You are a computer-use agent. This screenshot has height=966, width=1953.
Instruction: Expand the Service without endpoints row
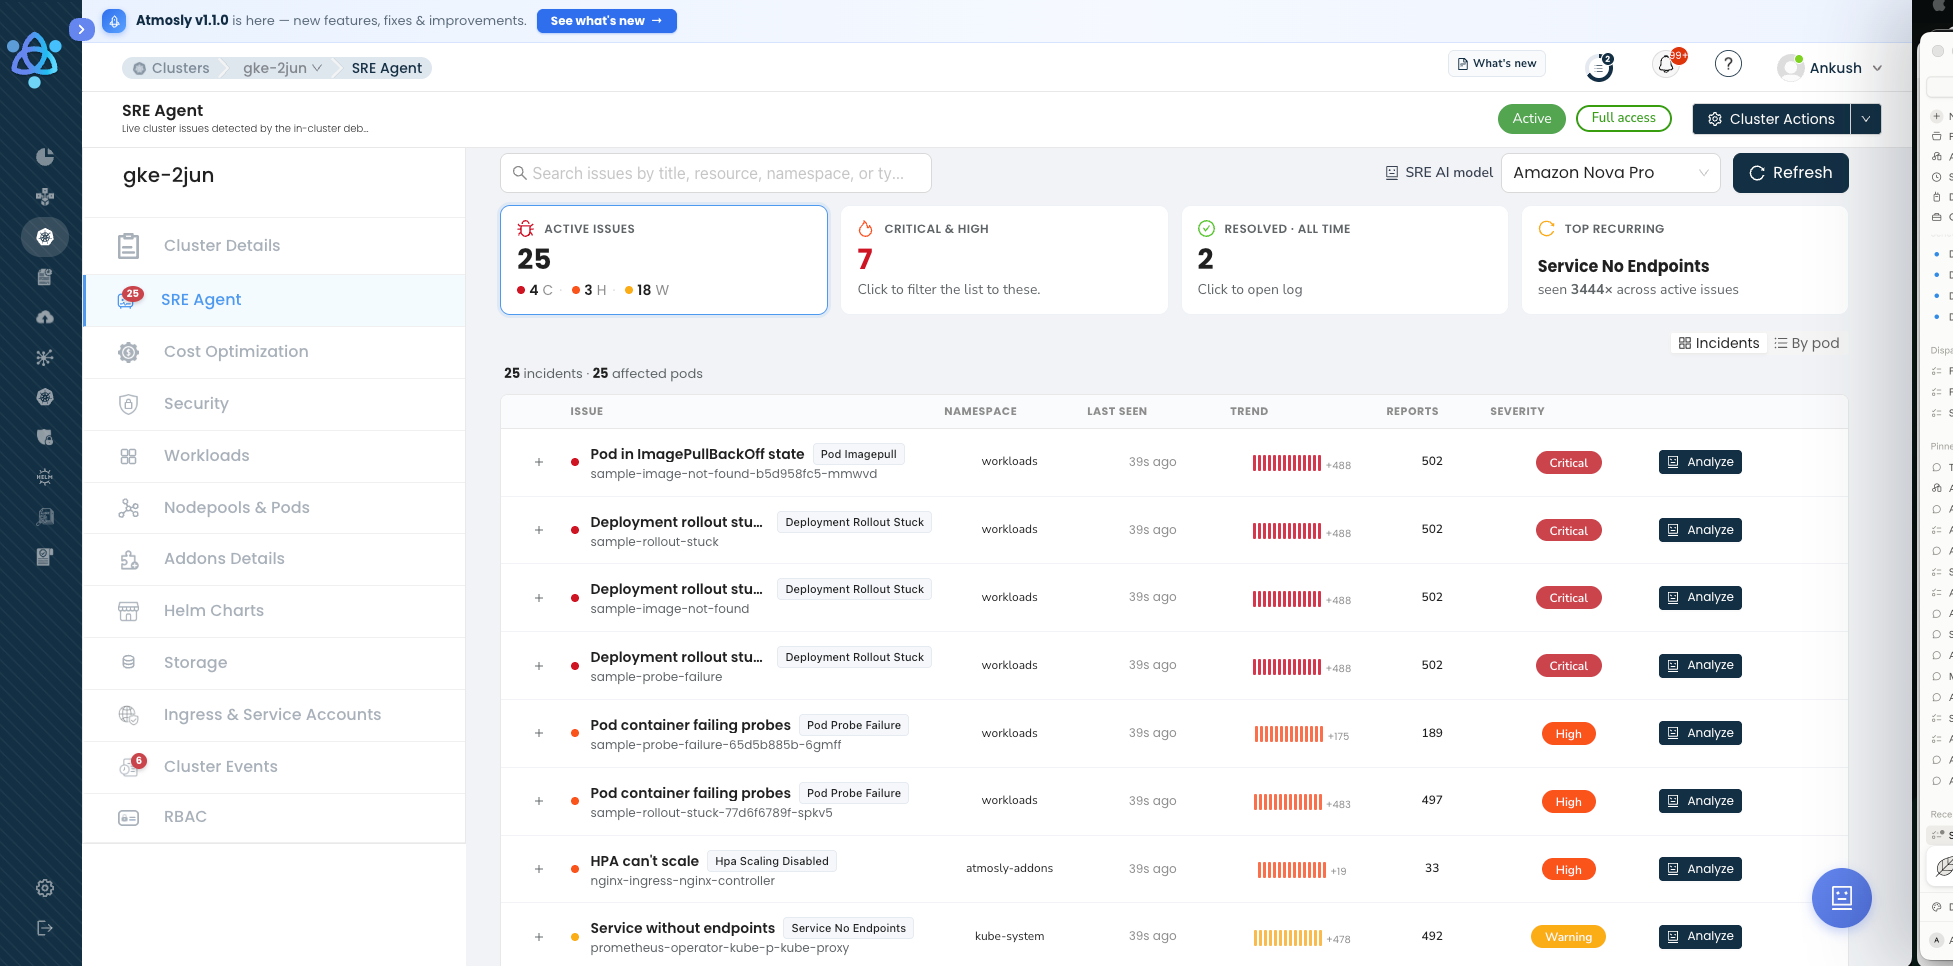[539, 937]
